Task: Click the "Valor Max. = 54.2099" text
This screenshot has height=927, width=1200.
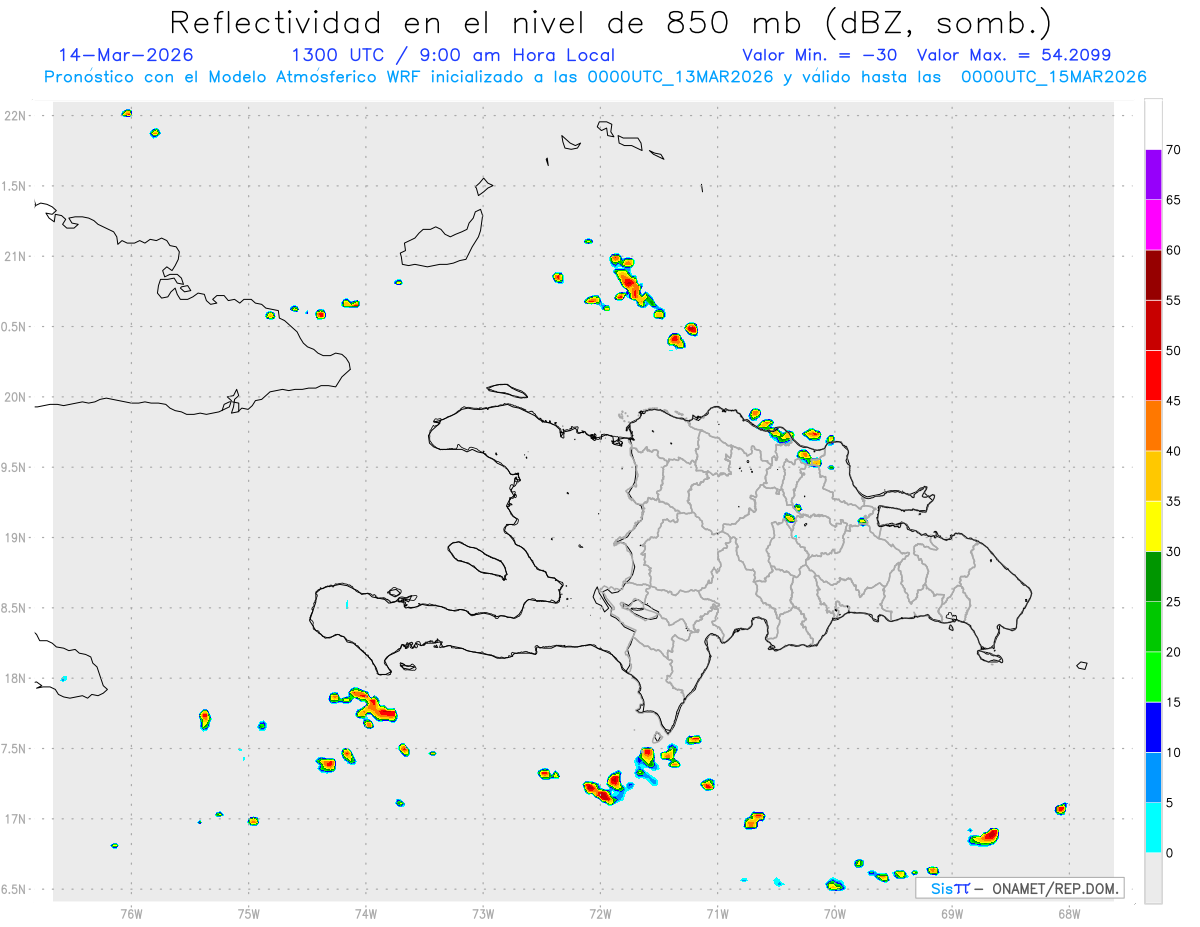Action: [x=1014, y=55]
